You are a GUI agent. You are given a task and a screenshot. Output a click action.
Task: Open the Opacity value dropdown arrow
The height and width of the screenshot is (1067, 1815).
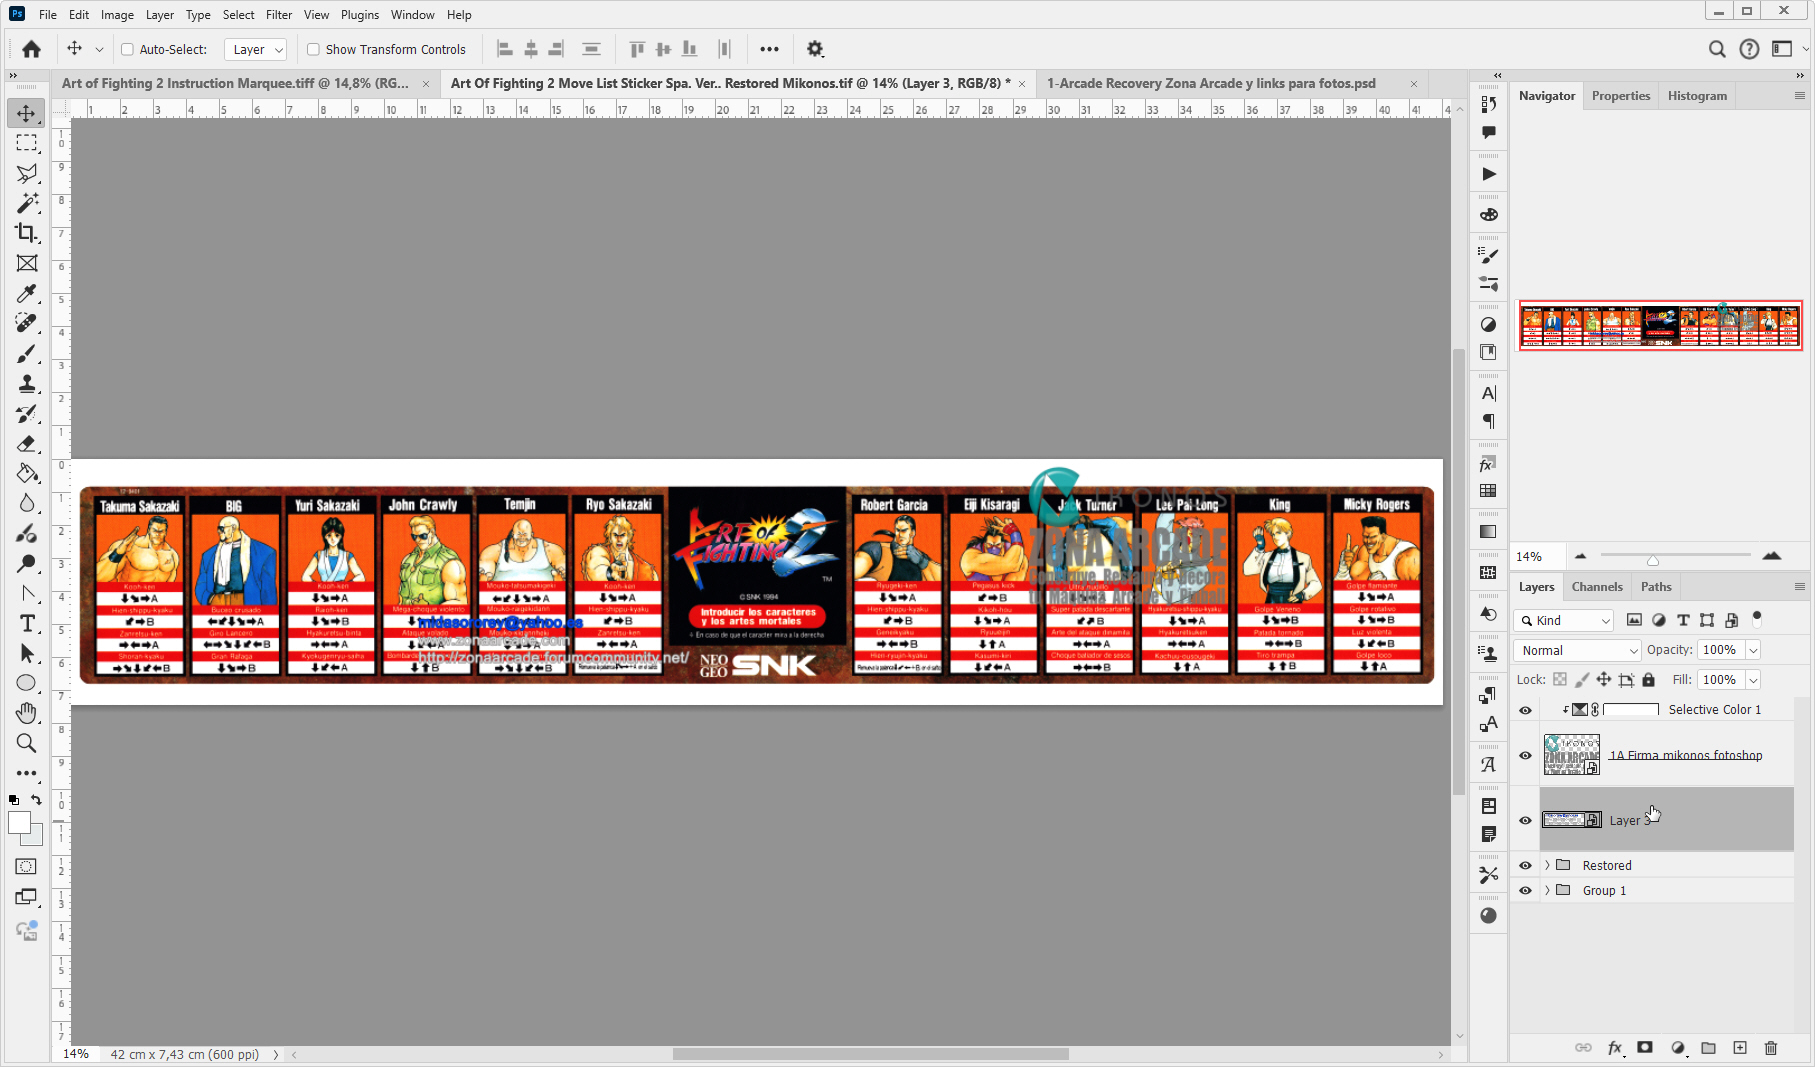(x=1753, y=650)
